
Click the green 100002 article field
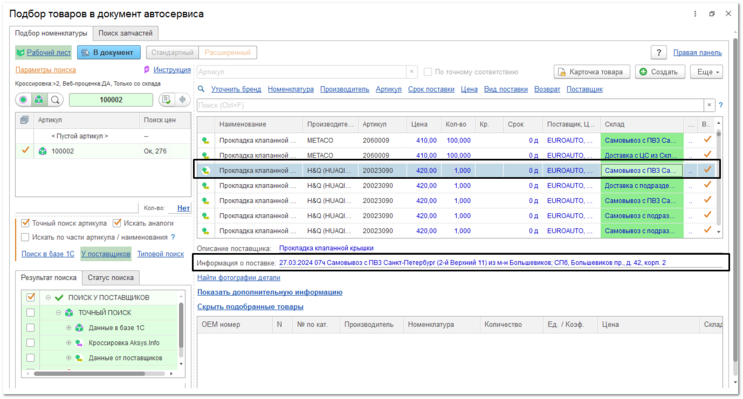(x=111, y=100)
